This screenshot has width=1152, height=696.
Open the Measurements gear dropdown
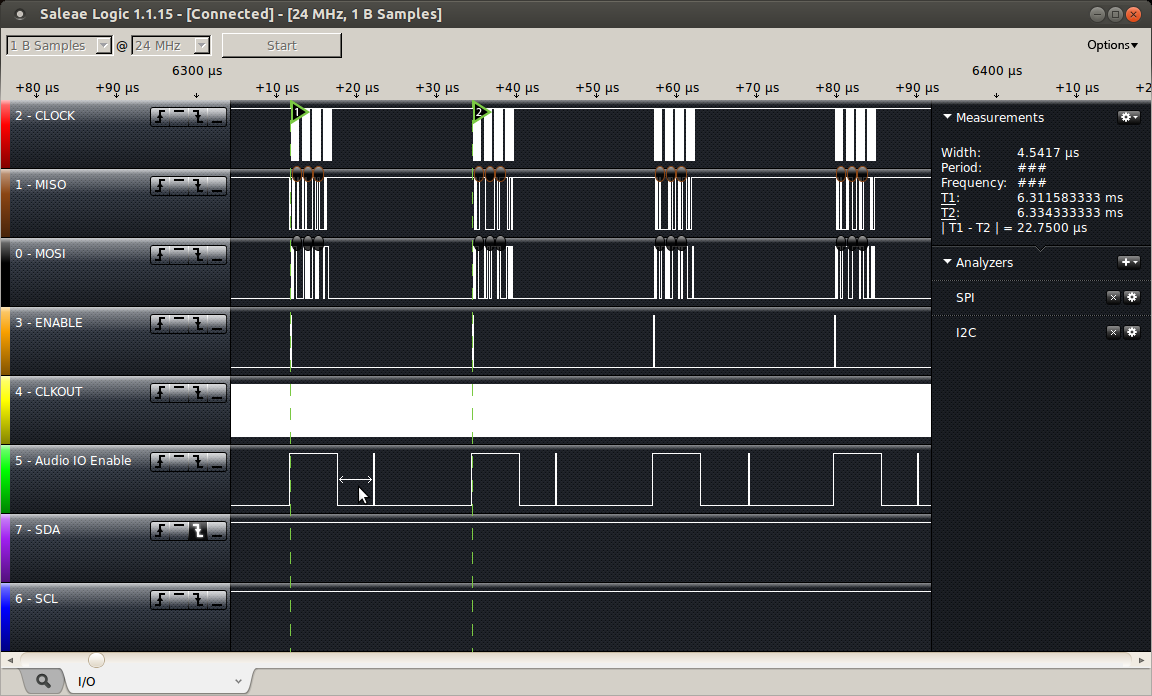(x=1128, y=117)
